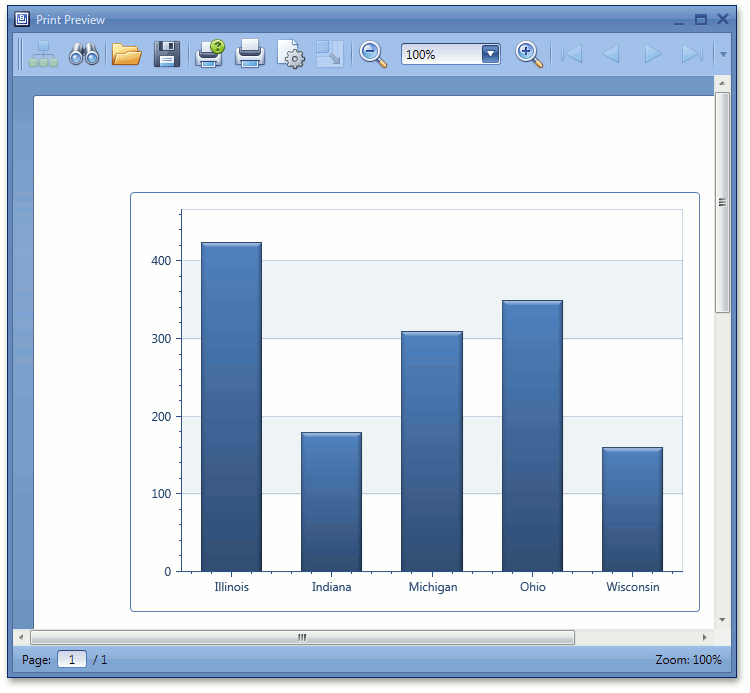750x693 pixels.
Task: Click the Michigan bar in the chart
Action: click(432, 451)
